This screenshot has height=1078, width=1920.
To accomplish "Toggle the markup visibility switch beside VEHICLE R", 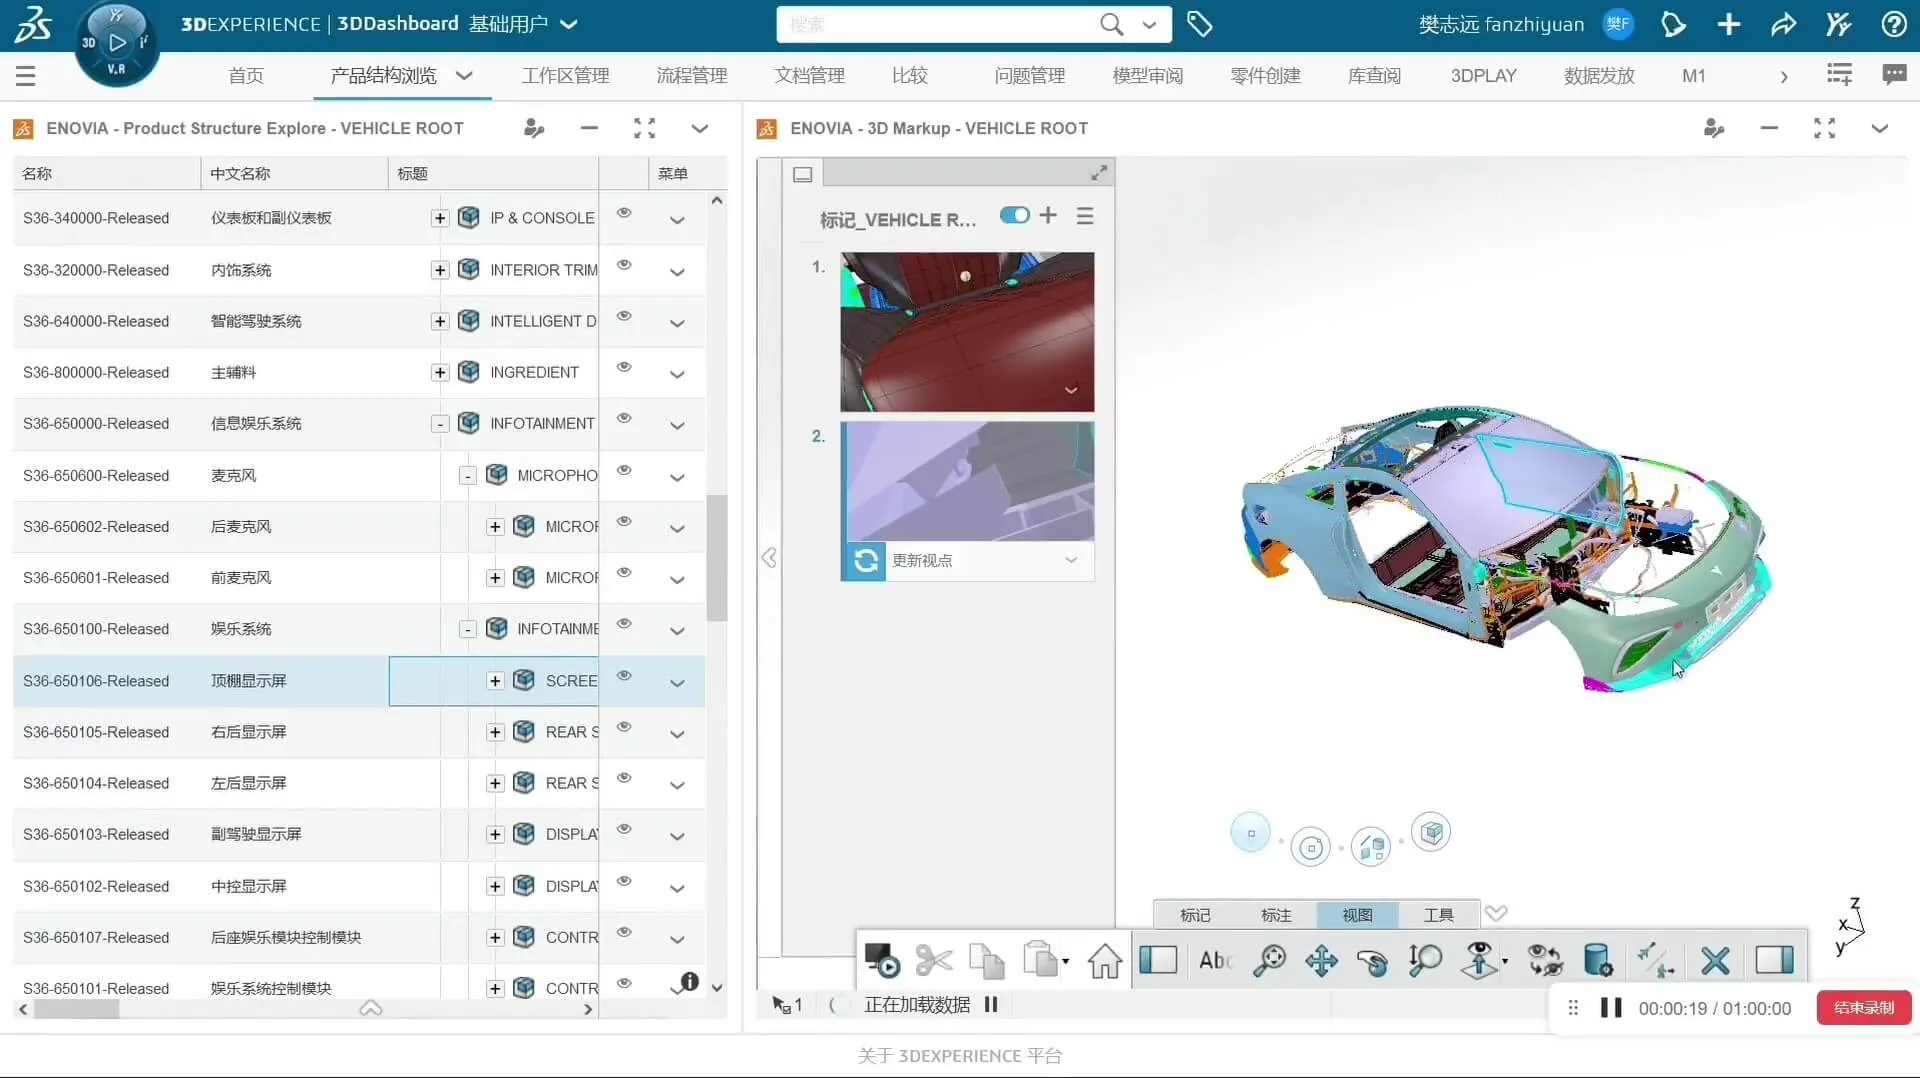I will (x=1015, y=215).
